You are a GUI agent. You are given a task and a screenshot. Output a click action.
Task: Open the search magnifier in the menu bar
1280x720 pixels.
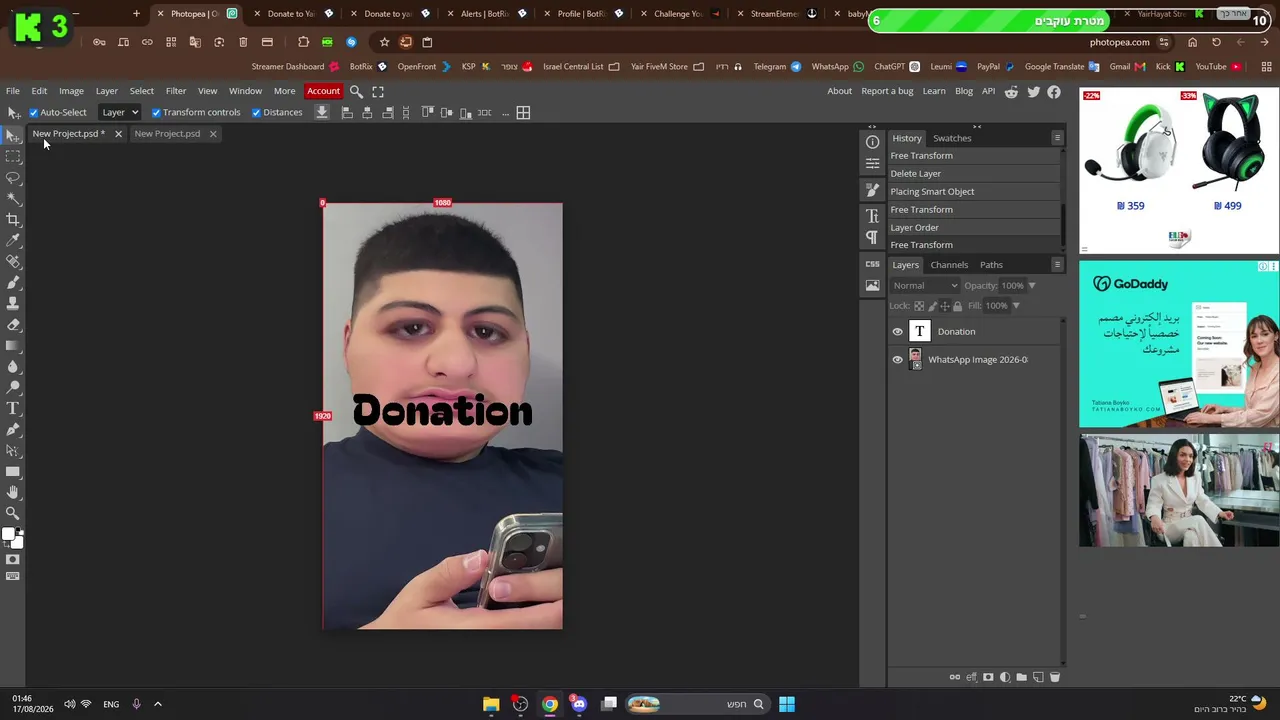(356, 91)
